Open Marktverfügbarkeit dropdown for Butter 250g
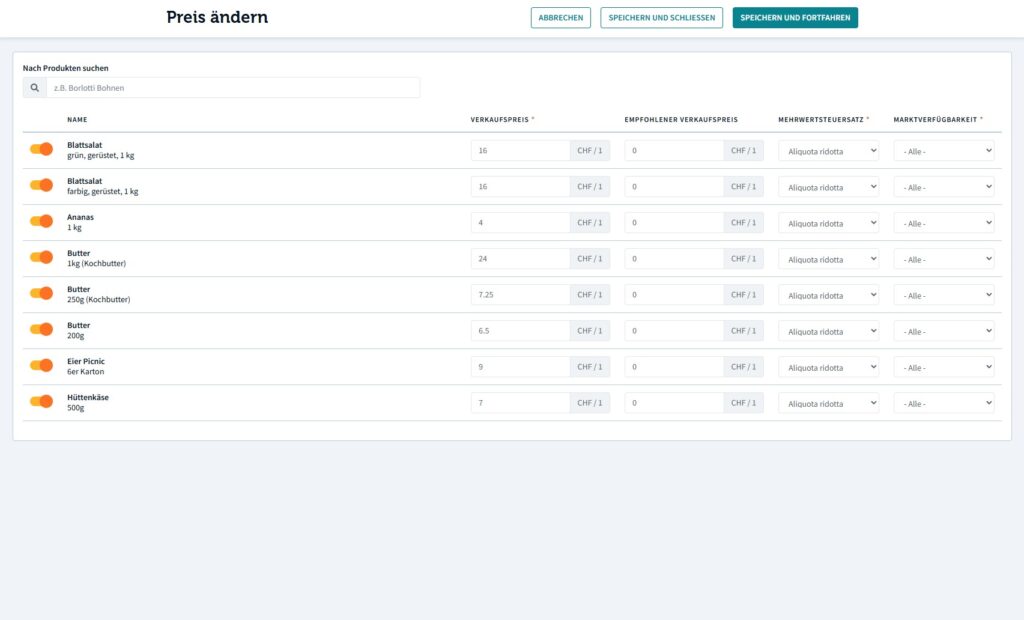This screenshot has width=1024, height=620. coord(943,295)
